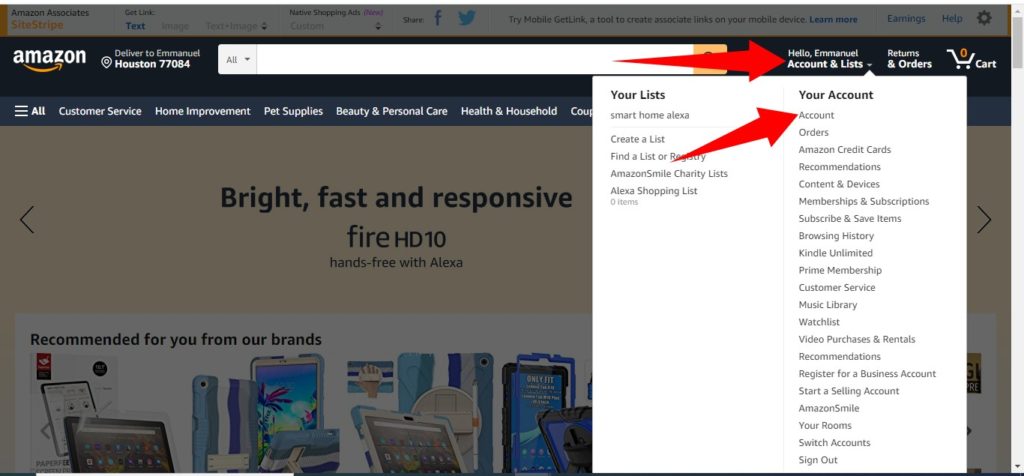Open the screen protector product thumbnail
Viewport: 1024px width, 476px height.
(x=103, y=413)
